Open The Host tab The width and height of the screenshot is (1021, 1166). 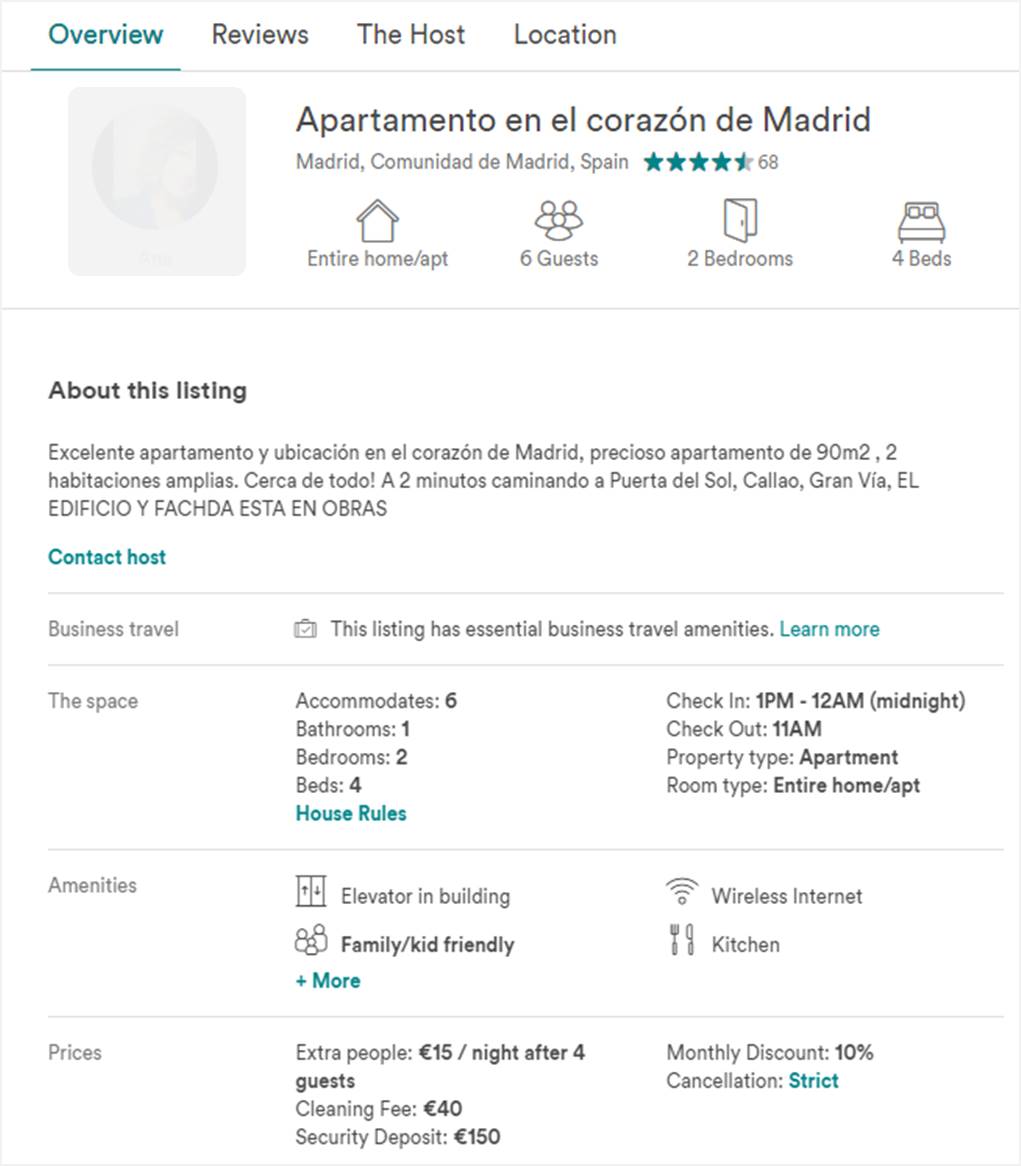pyautogui.click(x=411, y=35)
